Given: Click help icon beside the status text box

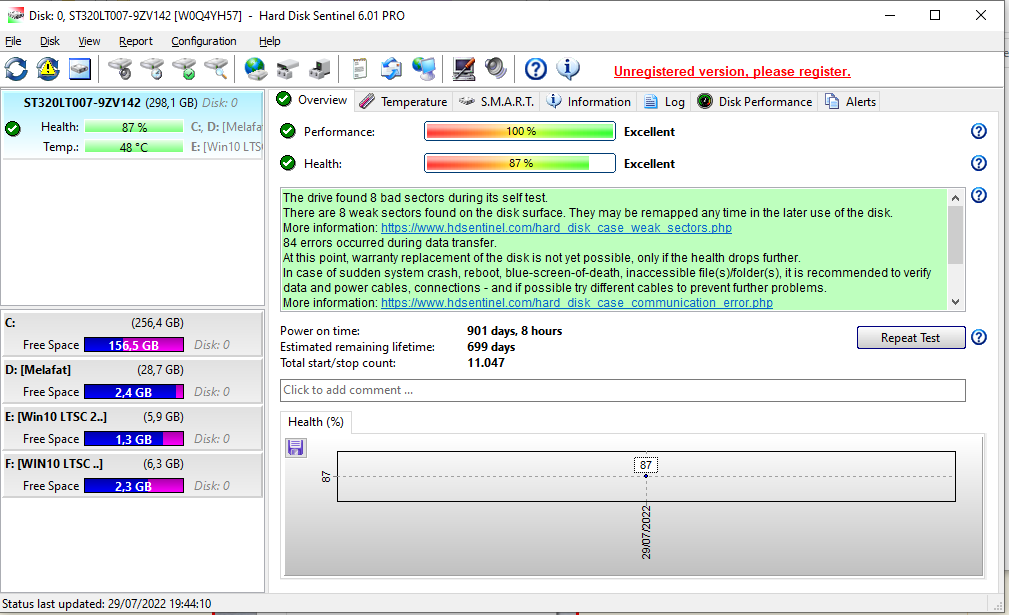Looking at the screenshot, I should [x=979, y=196].
